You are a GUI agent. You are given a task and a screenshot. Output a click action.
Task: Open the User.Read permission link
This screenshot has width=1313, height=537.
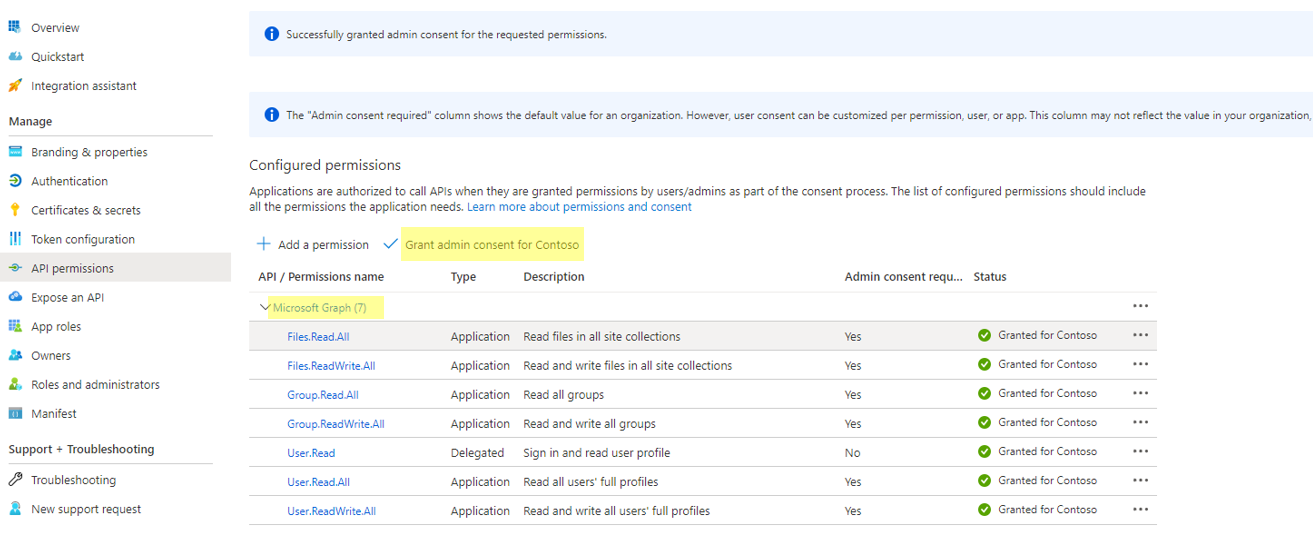311,453
